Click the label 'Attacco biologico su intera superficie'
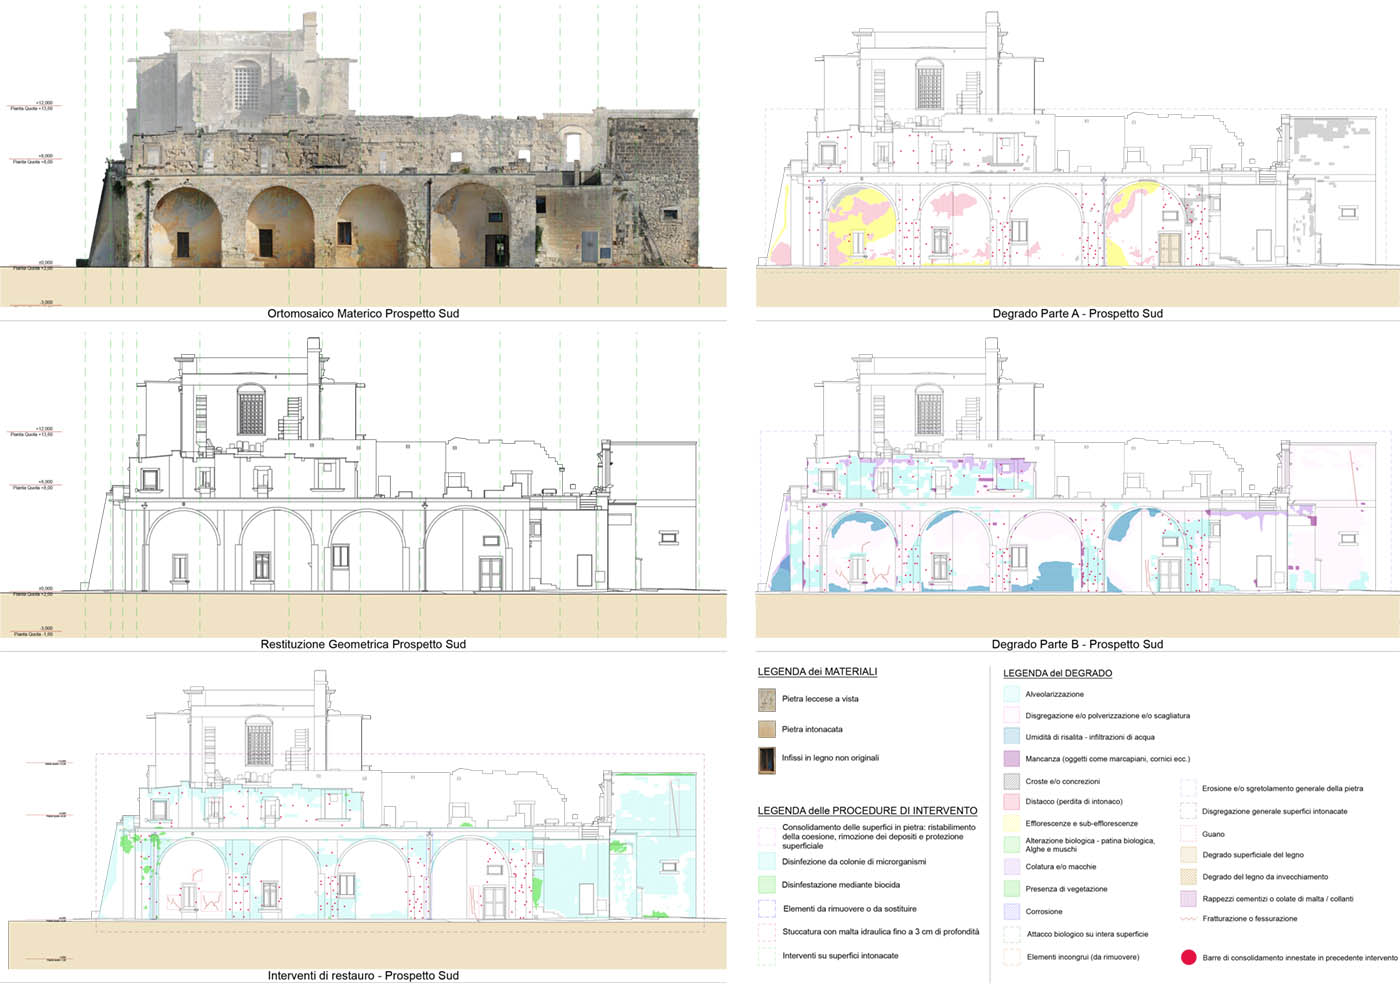Viewport: 1400px width, 990px height. [x=1087, y=934]
